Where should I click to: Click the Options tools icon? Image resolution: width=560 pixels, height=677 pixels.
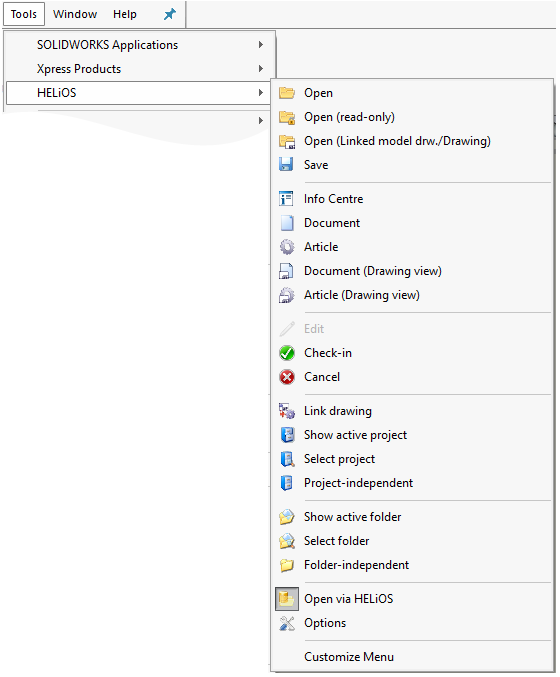click(x=287, y=623)
